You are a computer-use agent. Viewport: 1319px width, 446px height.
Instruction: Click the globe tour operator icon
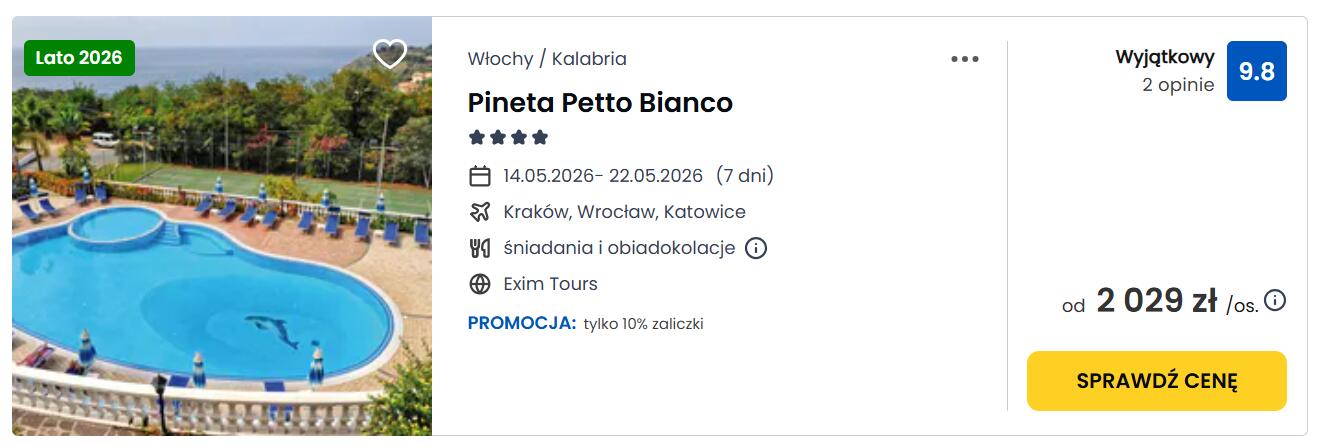(480, 284)
